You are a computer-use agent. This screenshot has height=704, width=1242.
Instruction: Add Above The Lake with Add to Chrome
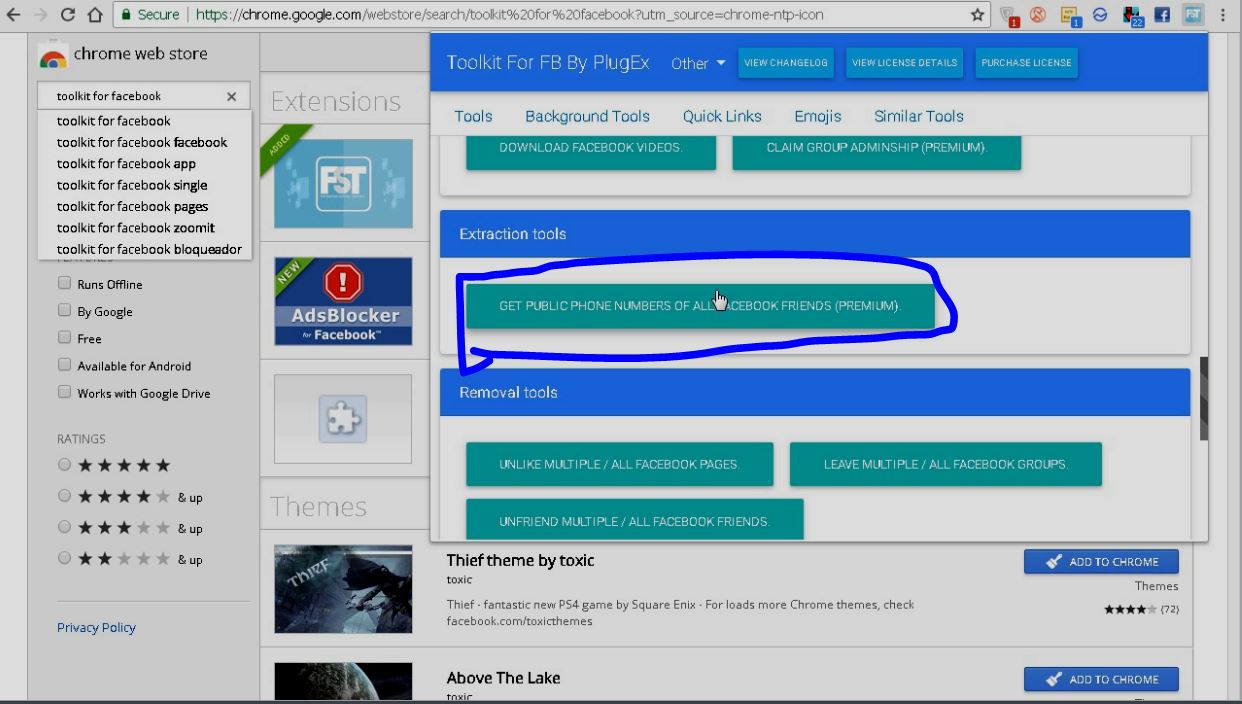pyautogui.click(x=1101, y=680)
